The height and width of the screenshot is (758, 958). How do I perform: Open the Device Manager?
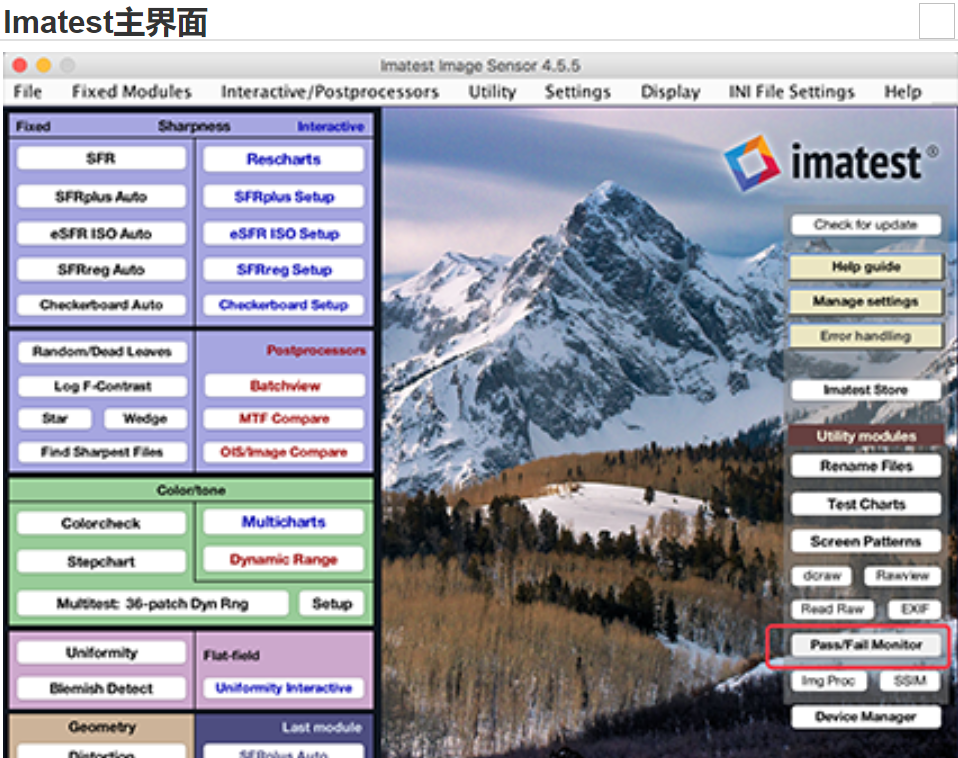click(x=864, y=716)
